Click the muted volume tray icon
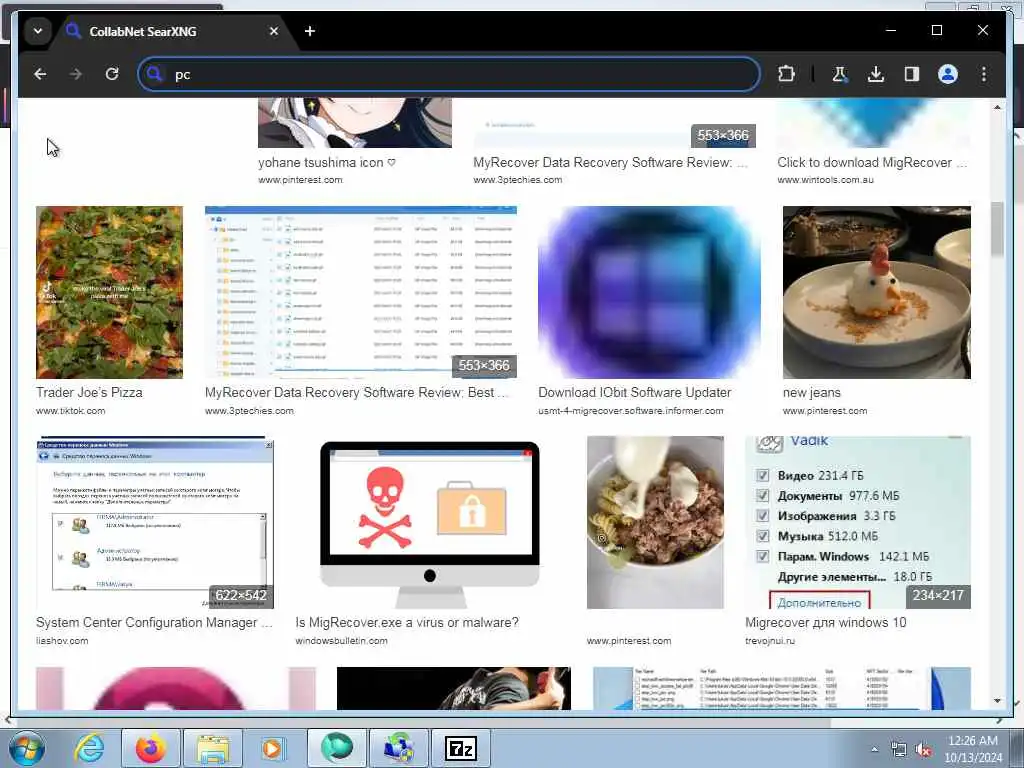This screenshot has height=768, width=1024. pyautogui.click(x=923, y=750)
